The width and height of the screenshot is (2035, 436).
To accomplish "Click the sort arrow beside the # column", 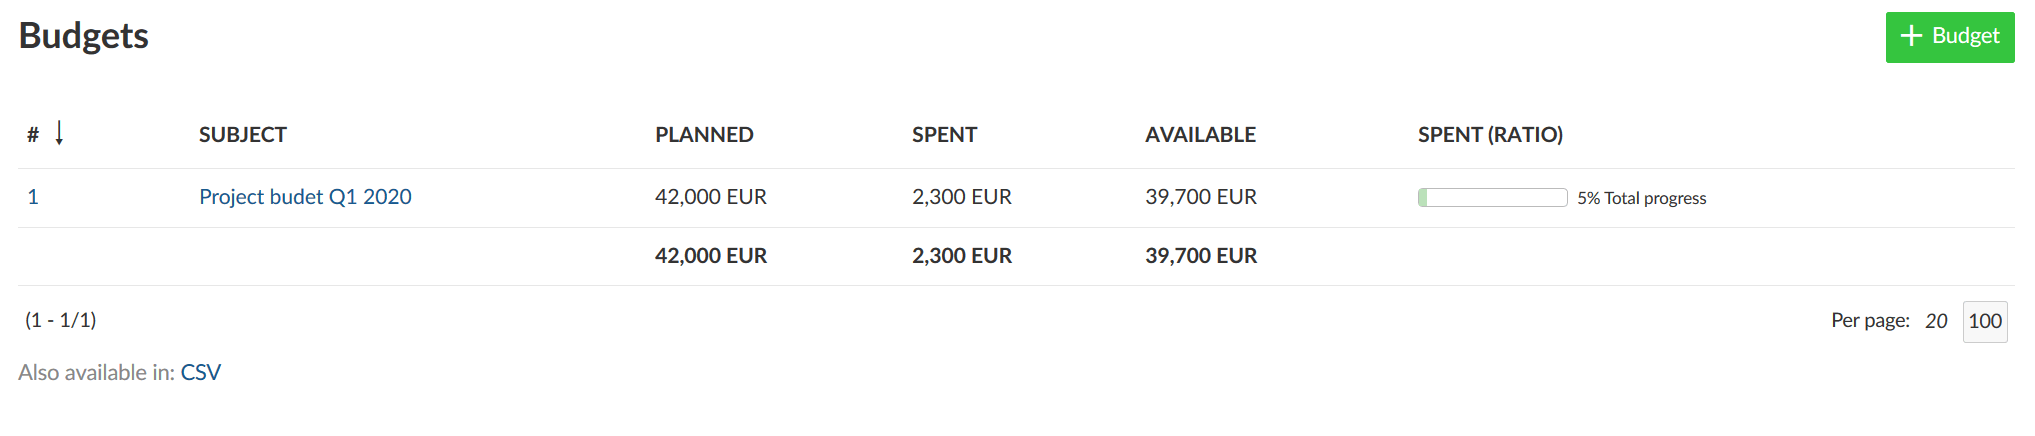I will (59, 133).
